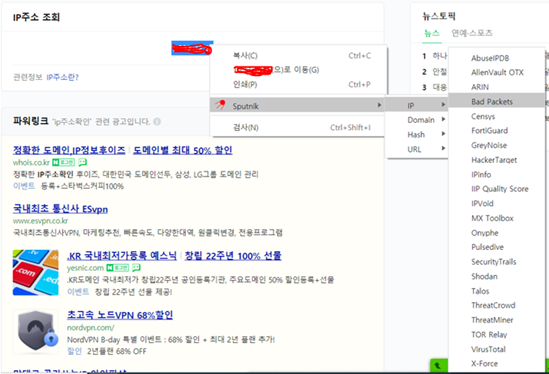Click the N로그인 badge next to yesnic.com
Image resolution: width=549 pixels, height=374 pixels.
click(118, 268)
